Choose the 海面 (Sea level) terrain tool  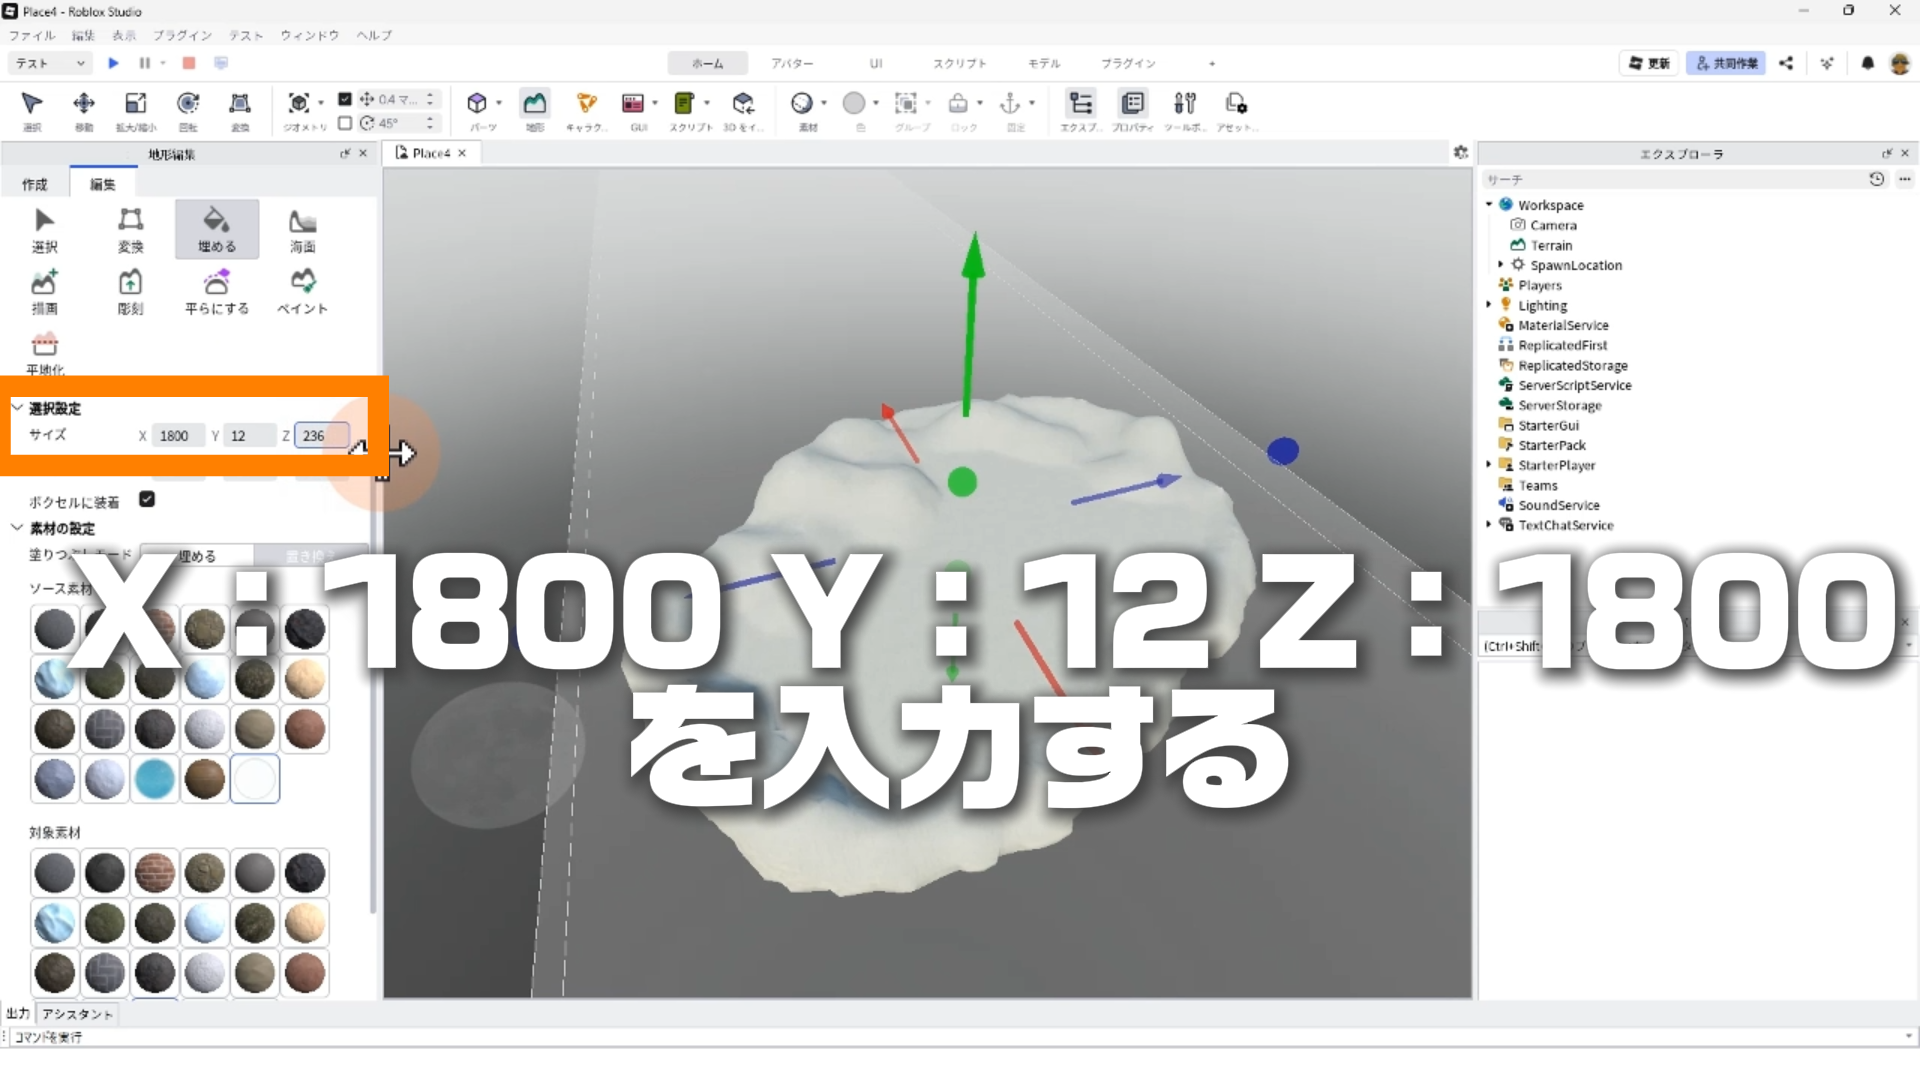click(302, 229)
